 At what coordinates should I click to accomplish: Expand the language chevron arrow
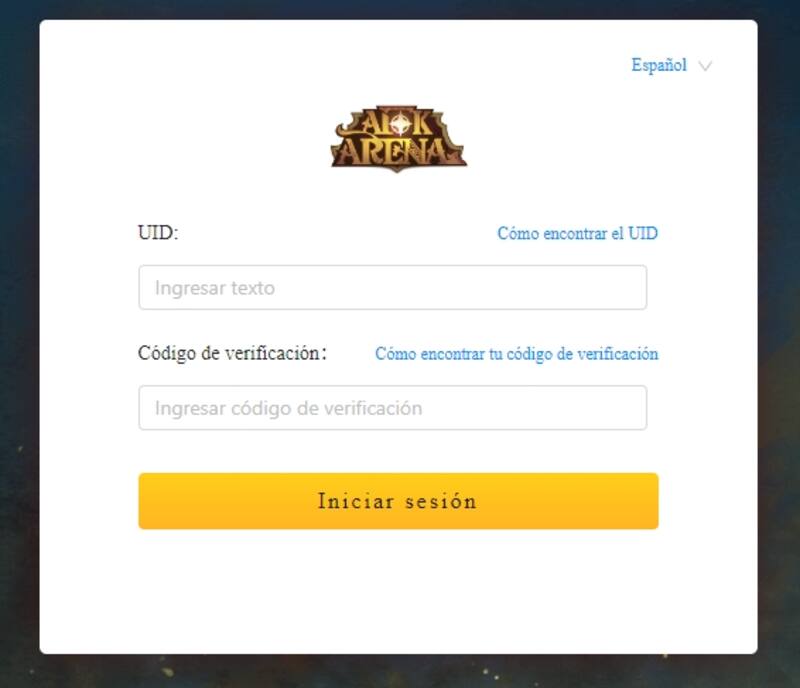(x=705, y=66)
